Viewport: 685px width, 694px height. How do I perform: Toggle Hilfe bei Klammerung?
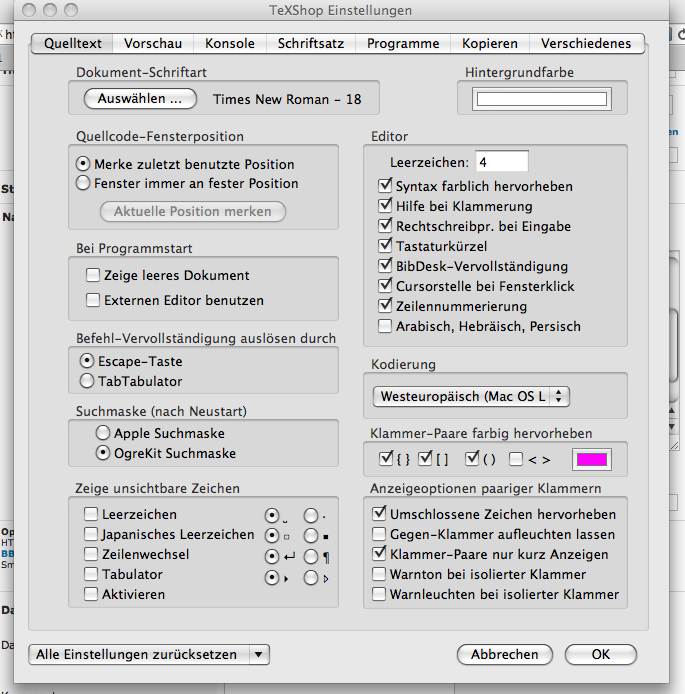tap(385, 206)
